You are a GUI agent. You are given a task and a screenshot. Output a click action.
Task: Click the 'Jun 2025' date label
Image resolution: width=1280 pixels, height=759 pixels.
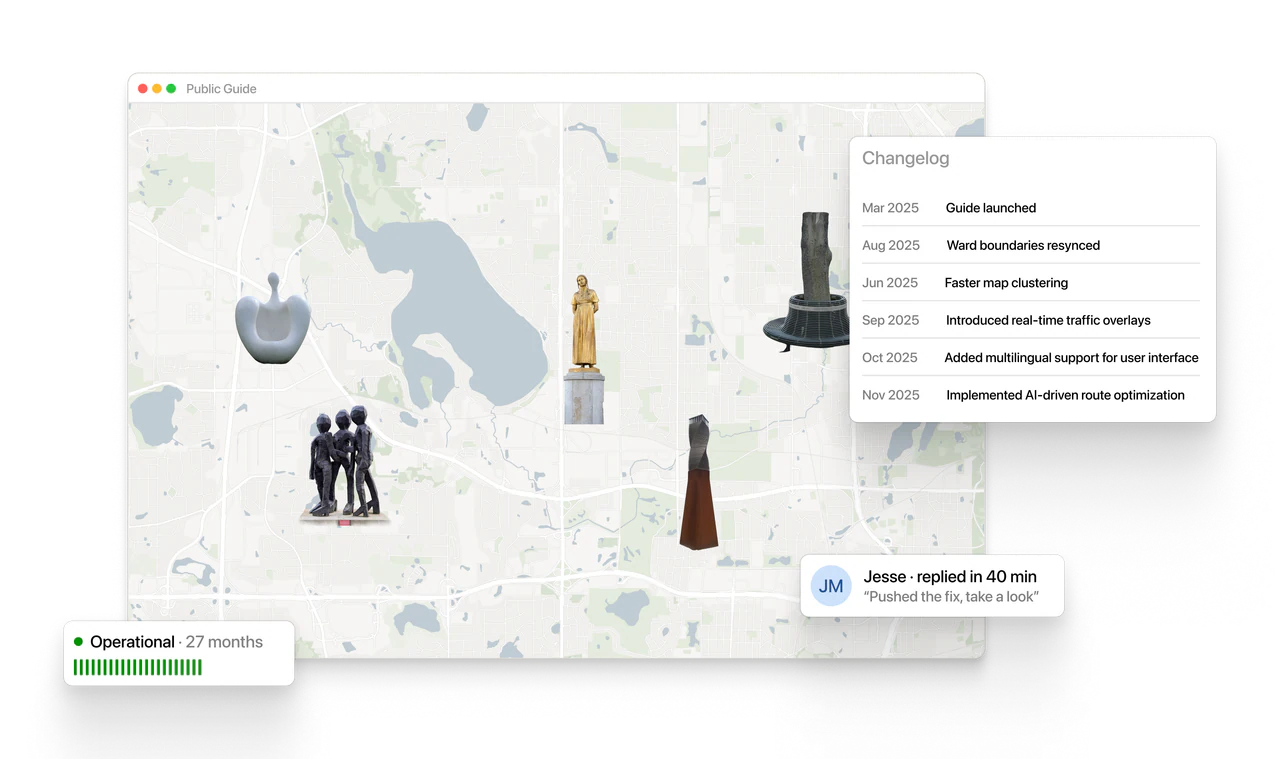click(890, 283)
